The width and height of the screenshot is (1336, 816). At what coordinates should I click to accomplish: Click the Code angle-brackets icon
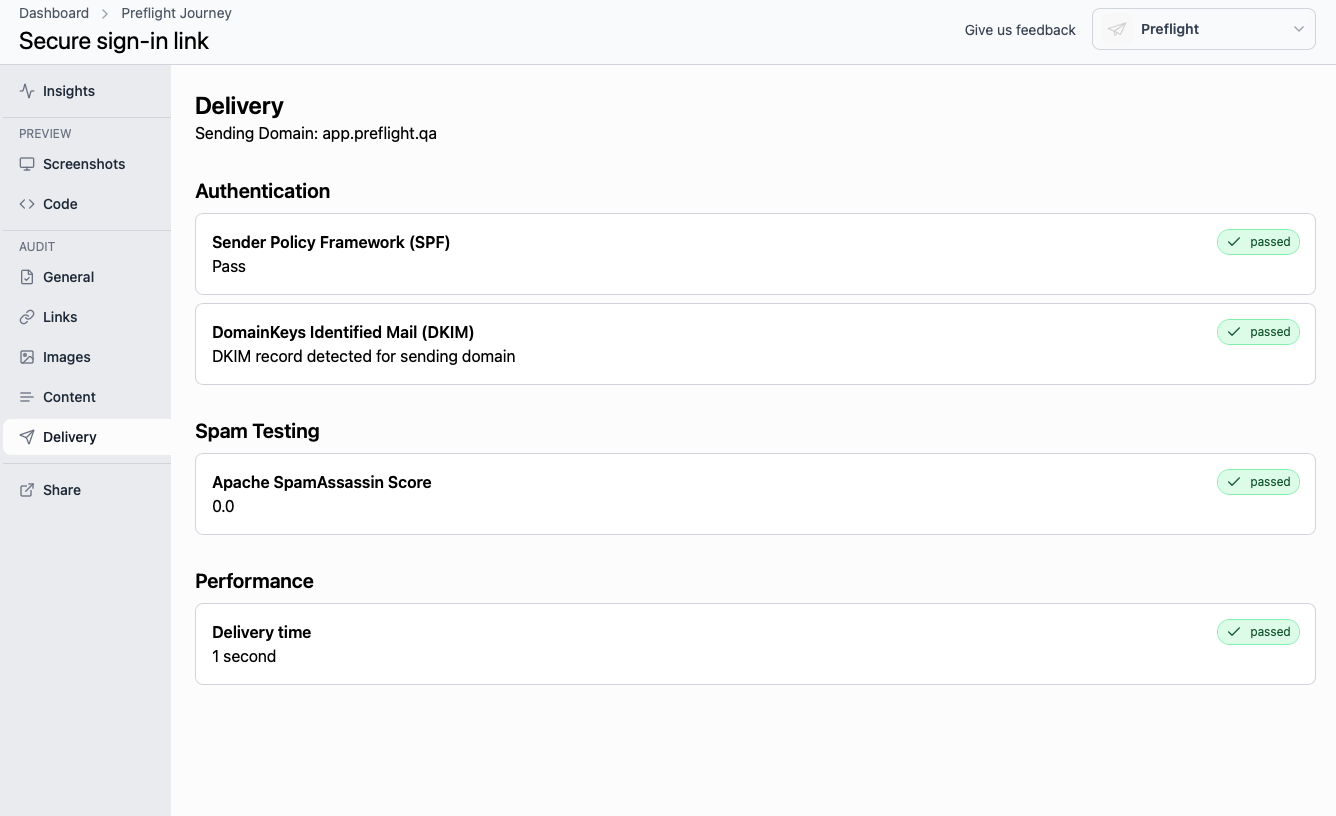tap(26, 203)
